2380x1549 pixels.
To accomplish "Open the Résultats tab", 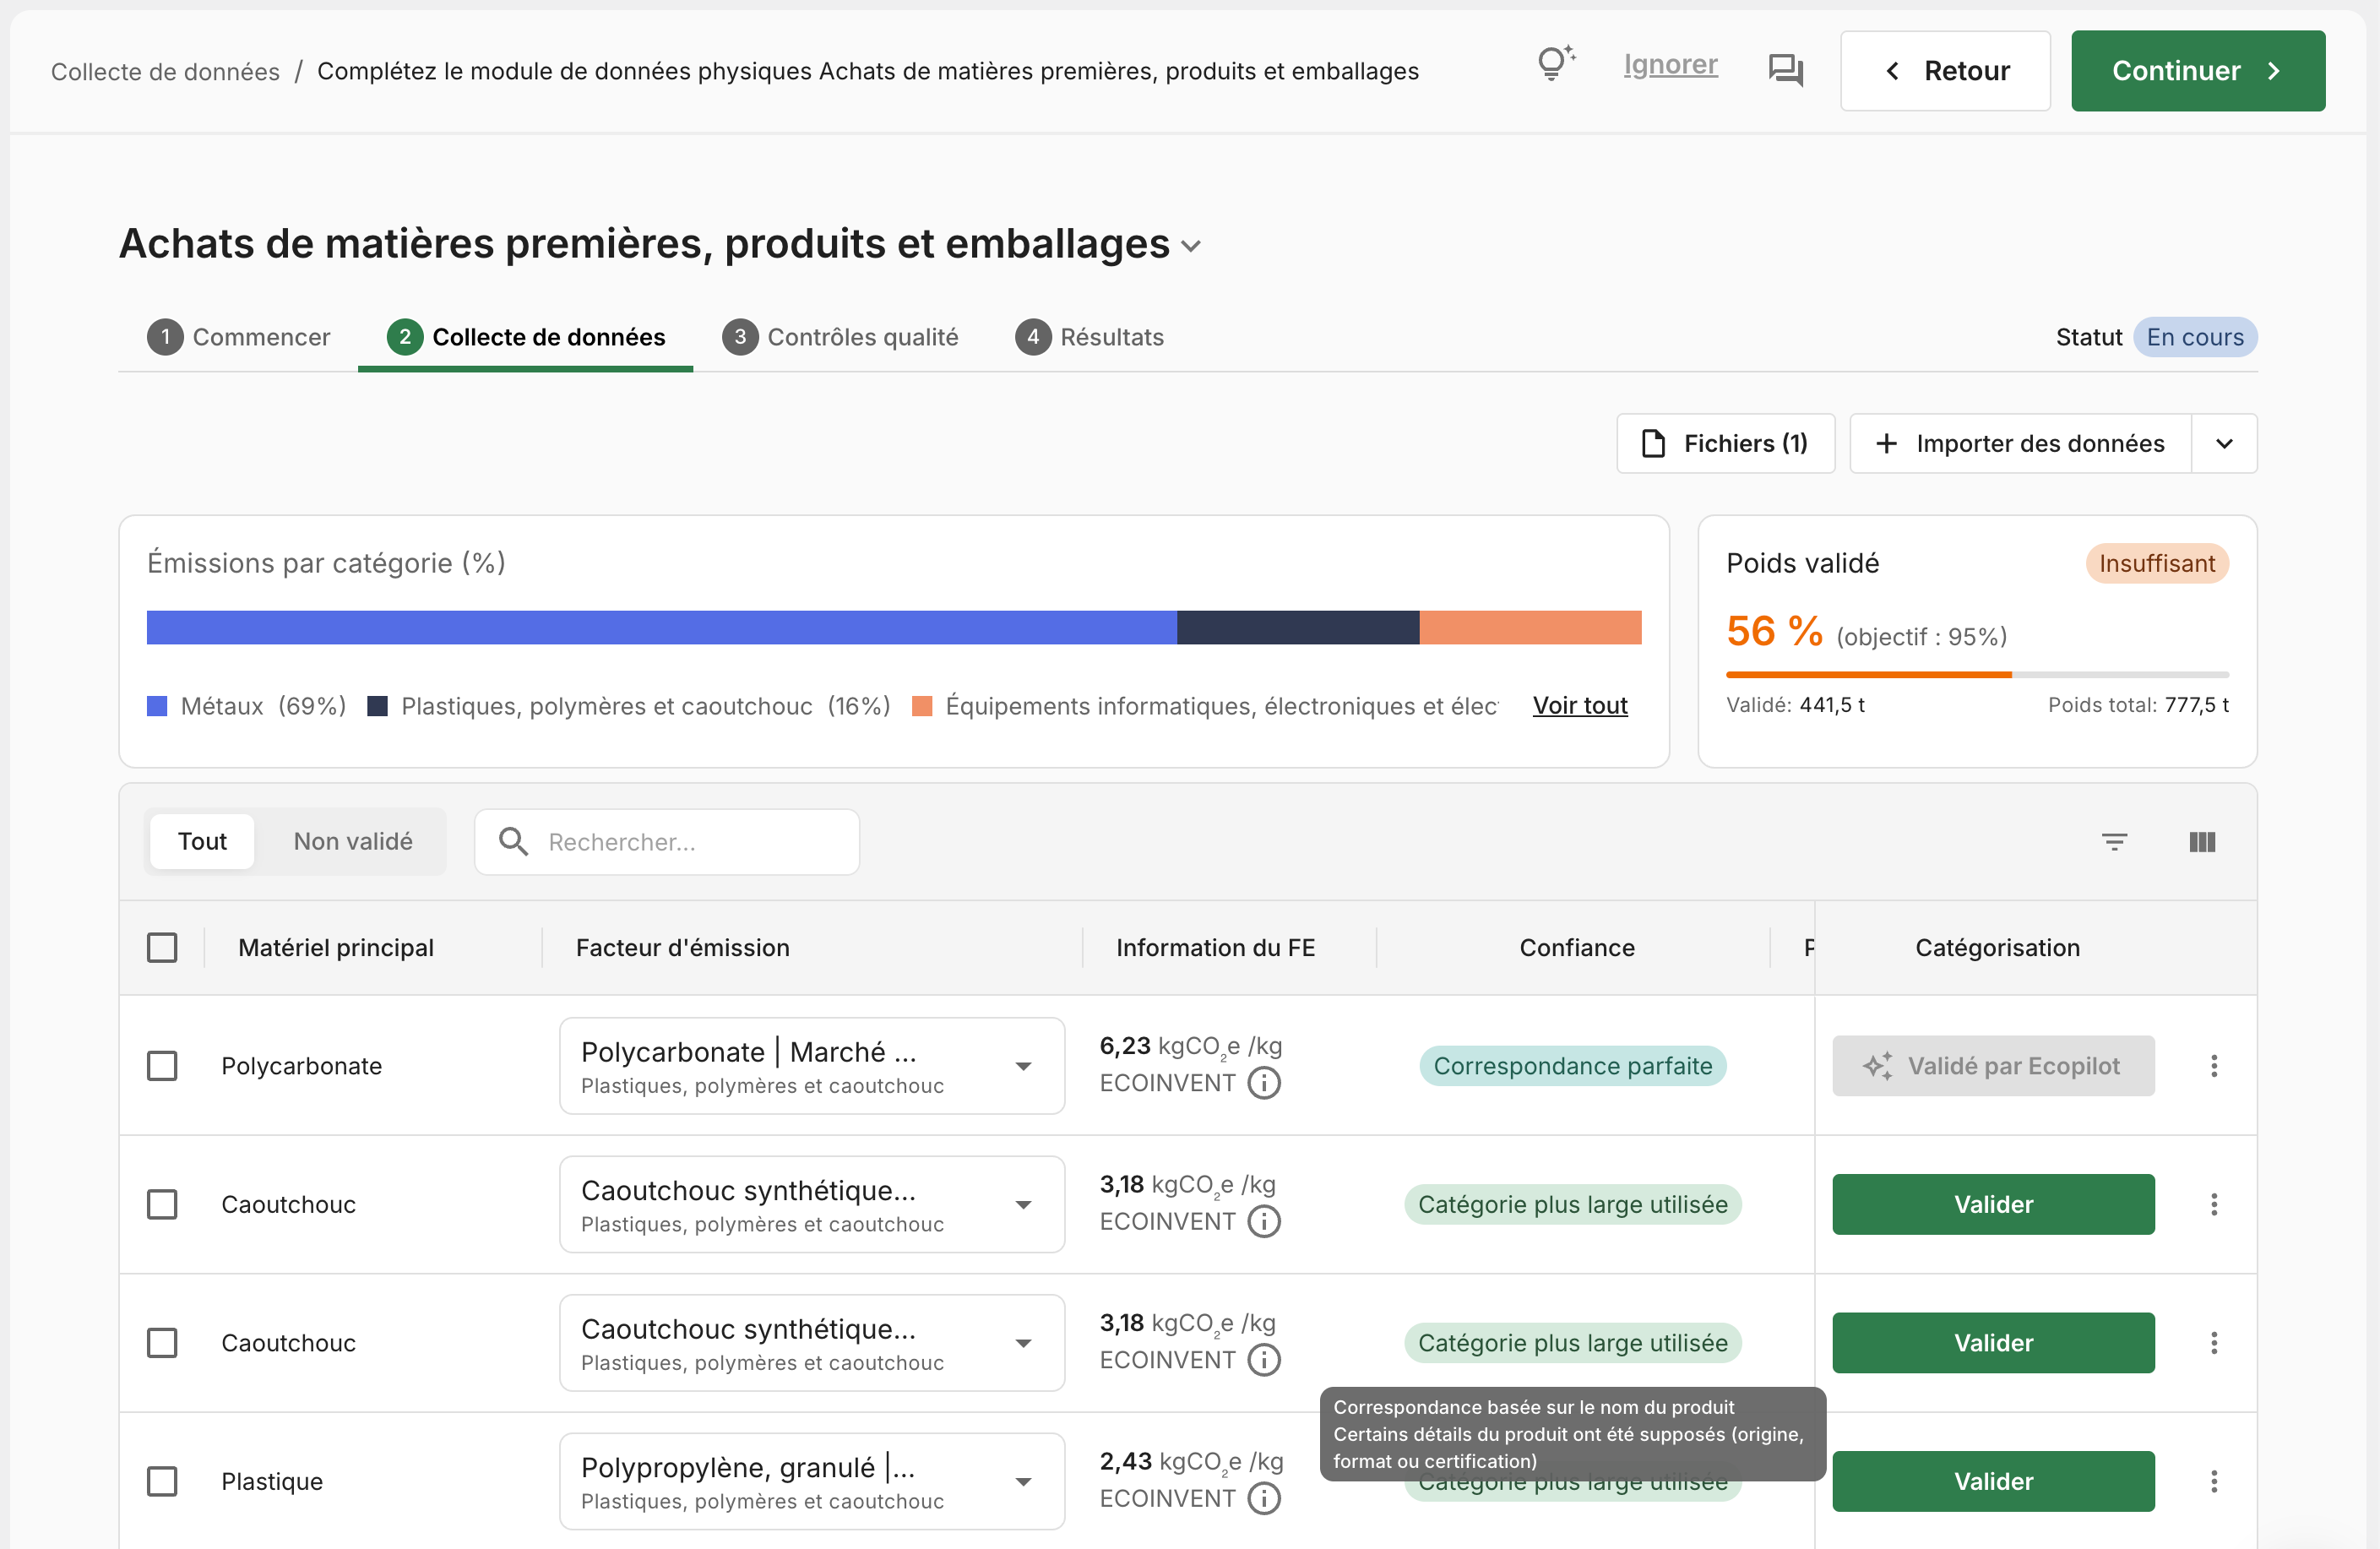I will pyautogui.click(x=1089, y=337).
